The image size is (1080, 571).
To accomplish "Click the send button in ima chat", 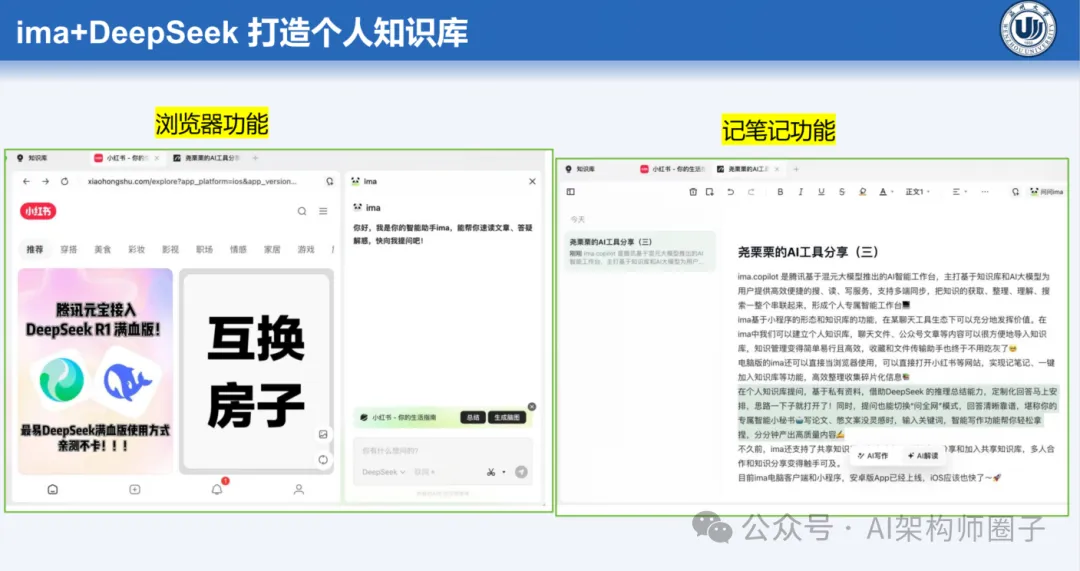I will point(521,472).
